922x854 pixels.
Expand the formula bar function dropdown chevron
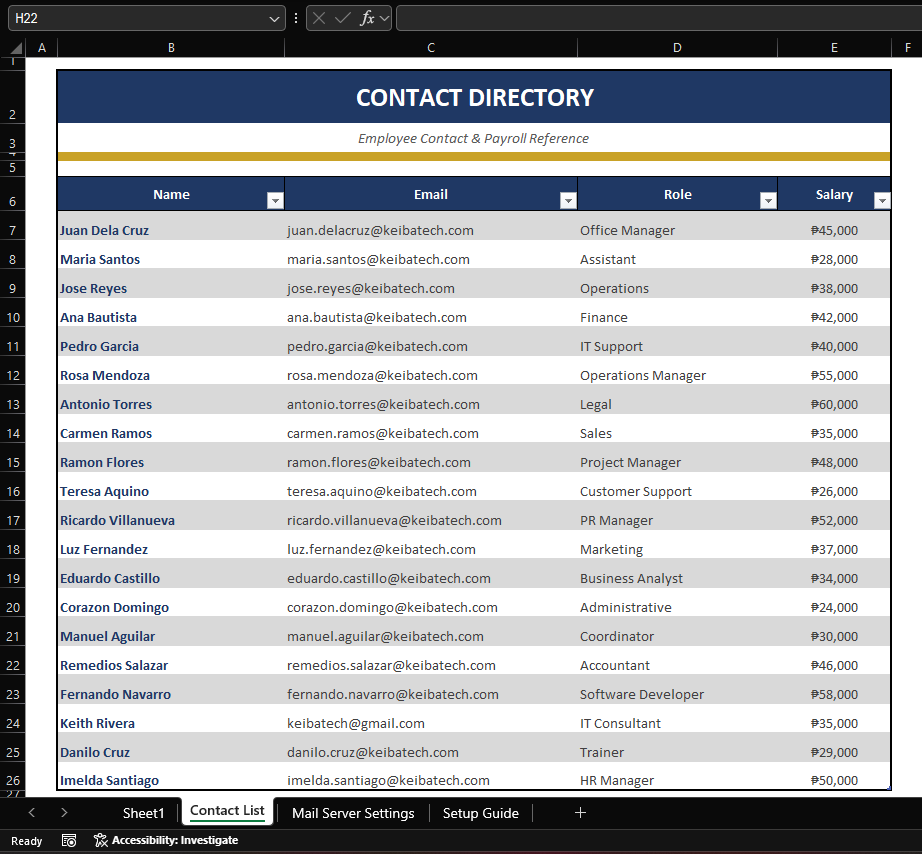(x=385, y=19)
